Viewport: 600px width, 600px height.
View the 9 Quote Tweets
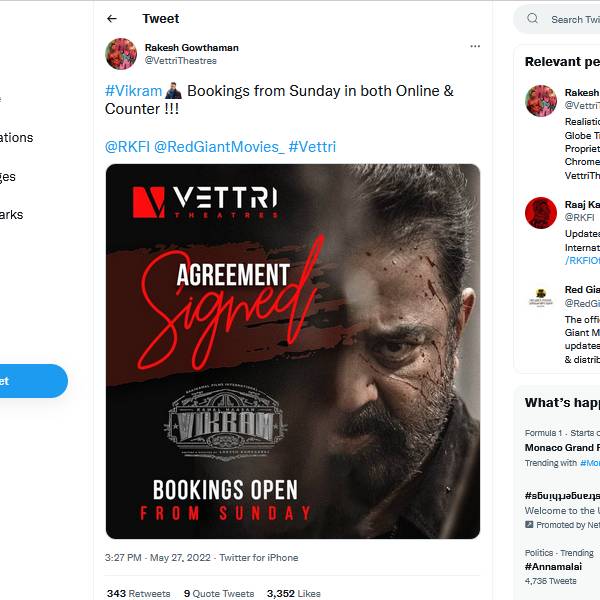coord(219,593)
